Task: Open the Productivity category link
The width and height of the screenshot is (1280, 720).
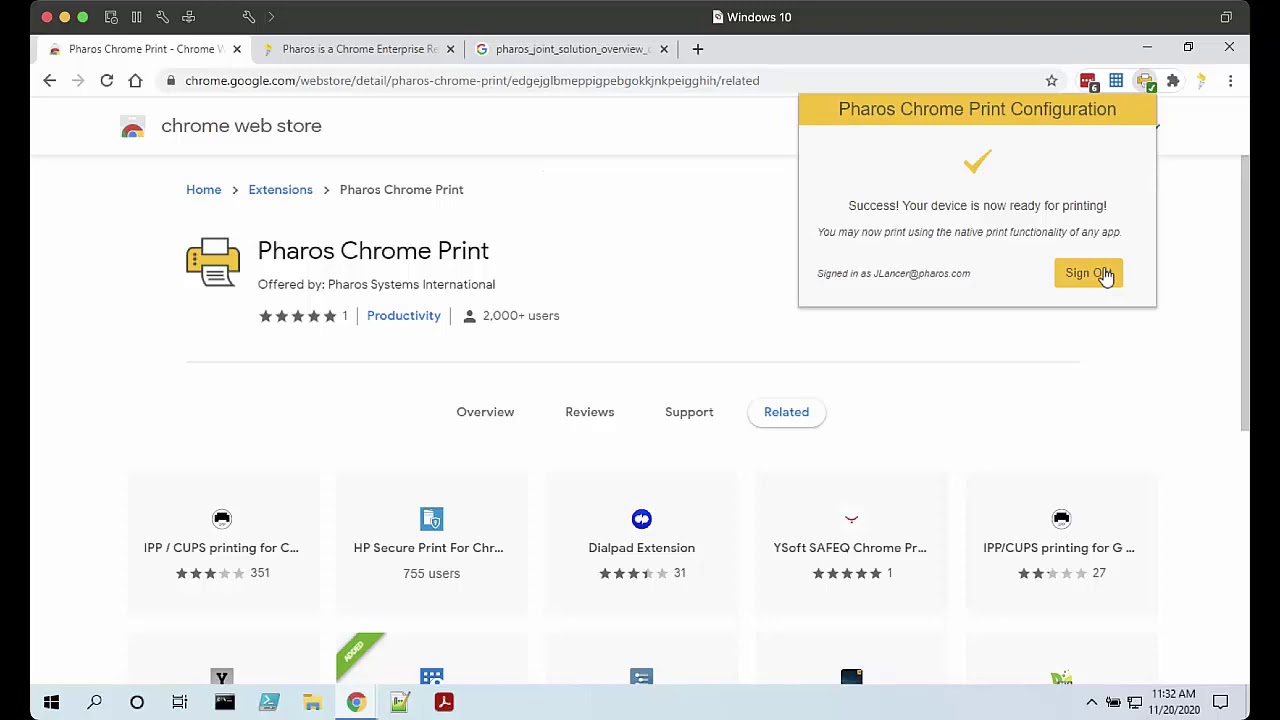Action: point(403,316)
